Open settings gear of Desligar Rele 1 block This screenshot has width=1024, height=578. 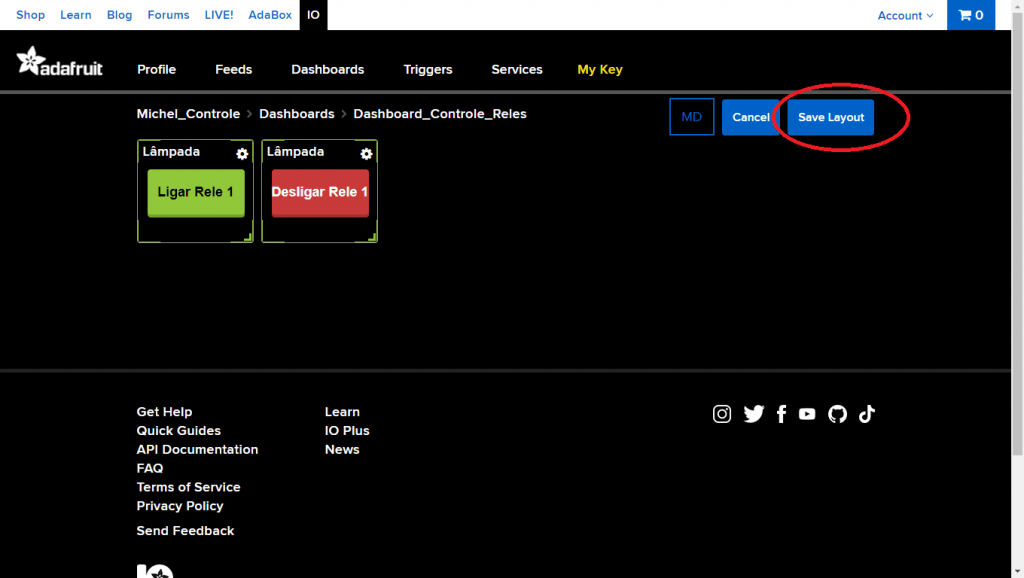pos(366,153)
